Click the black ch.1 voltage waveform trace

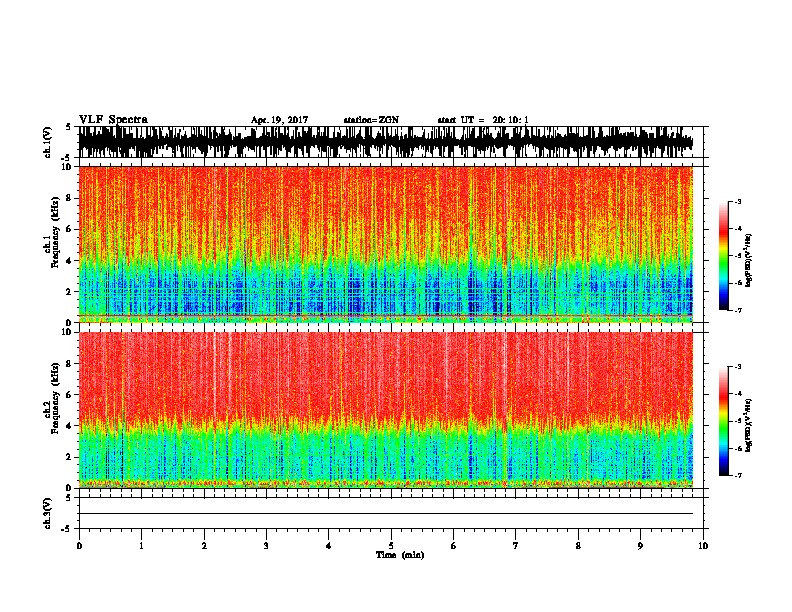pos(385,142)
